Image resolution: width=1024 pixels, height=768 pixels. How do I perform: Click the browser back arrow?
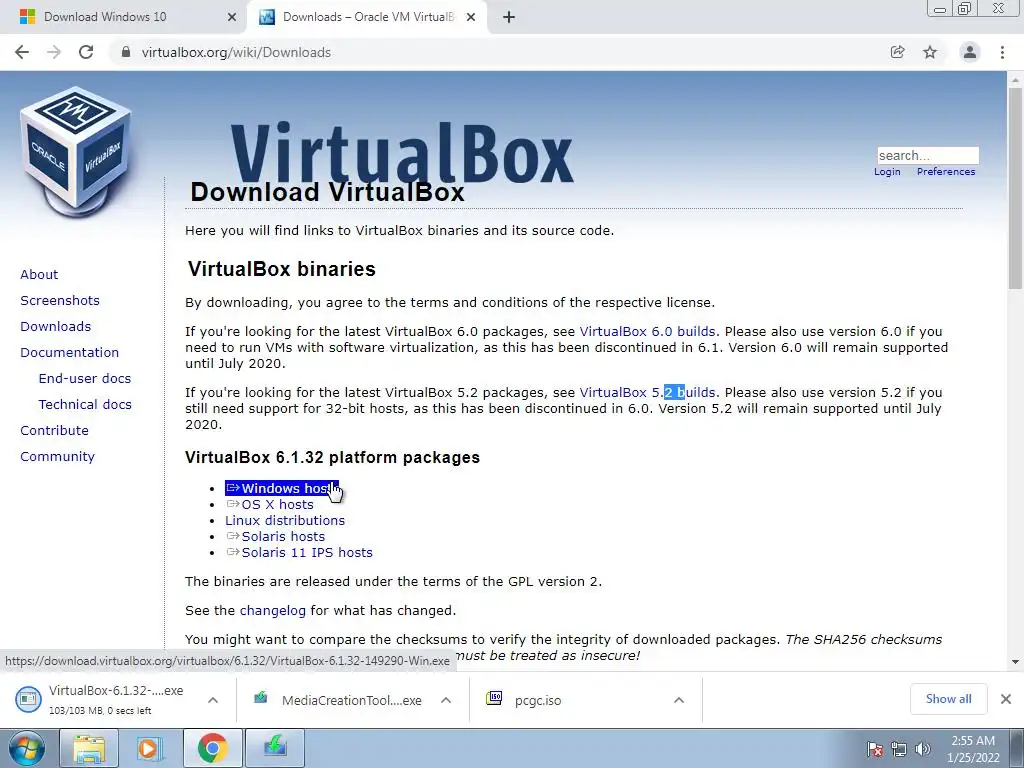coord(22,52)
